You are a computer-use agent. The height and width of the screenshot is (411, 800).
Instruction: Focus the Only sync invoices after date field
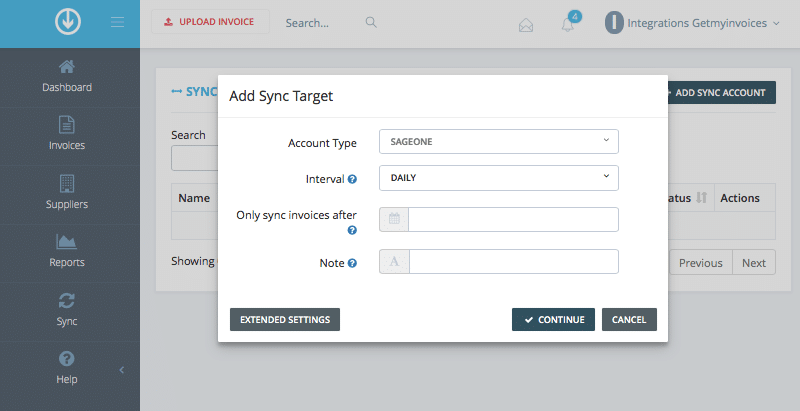point(513,219)
